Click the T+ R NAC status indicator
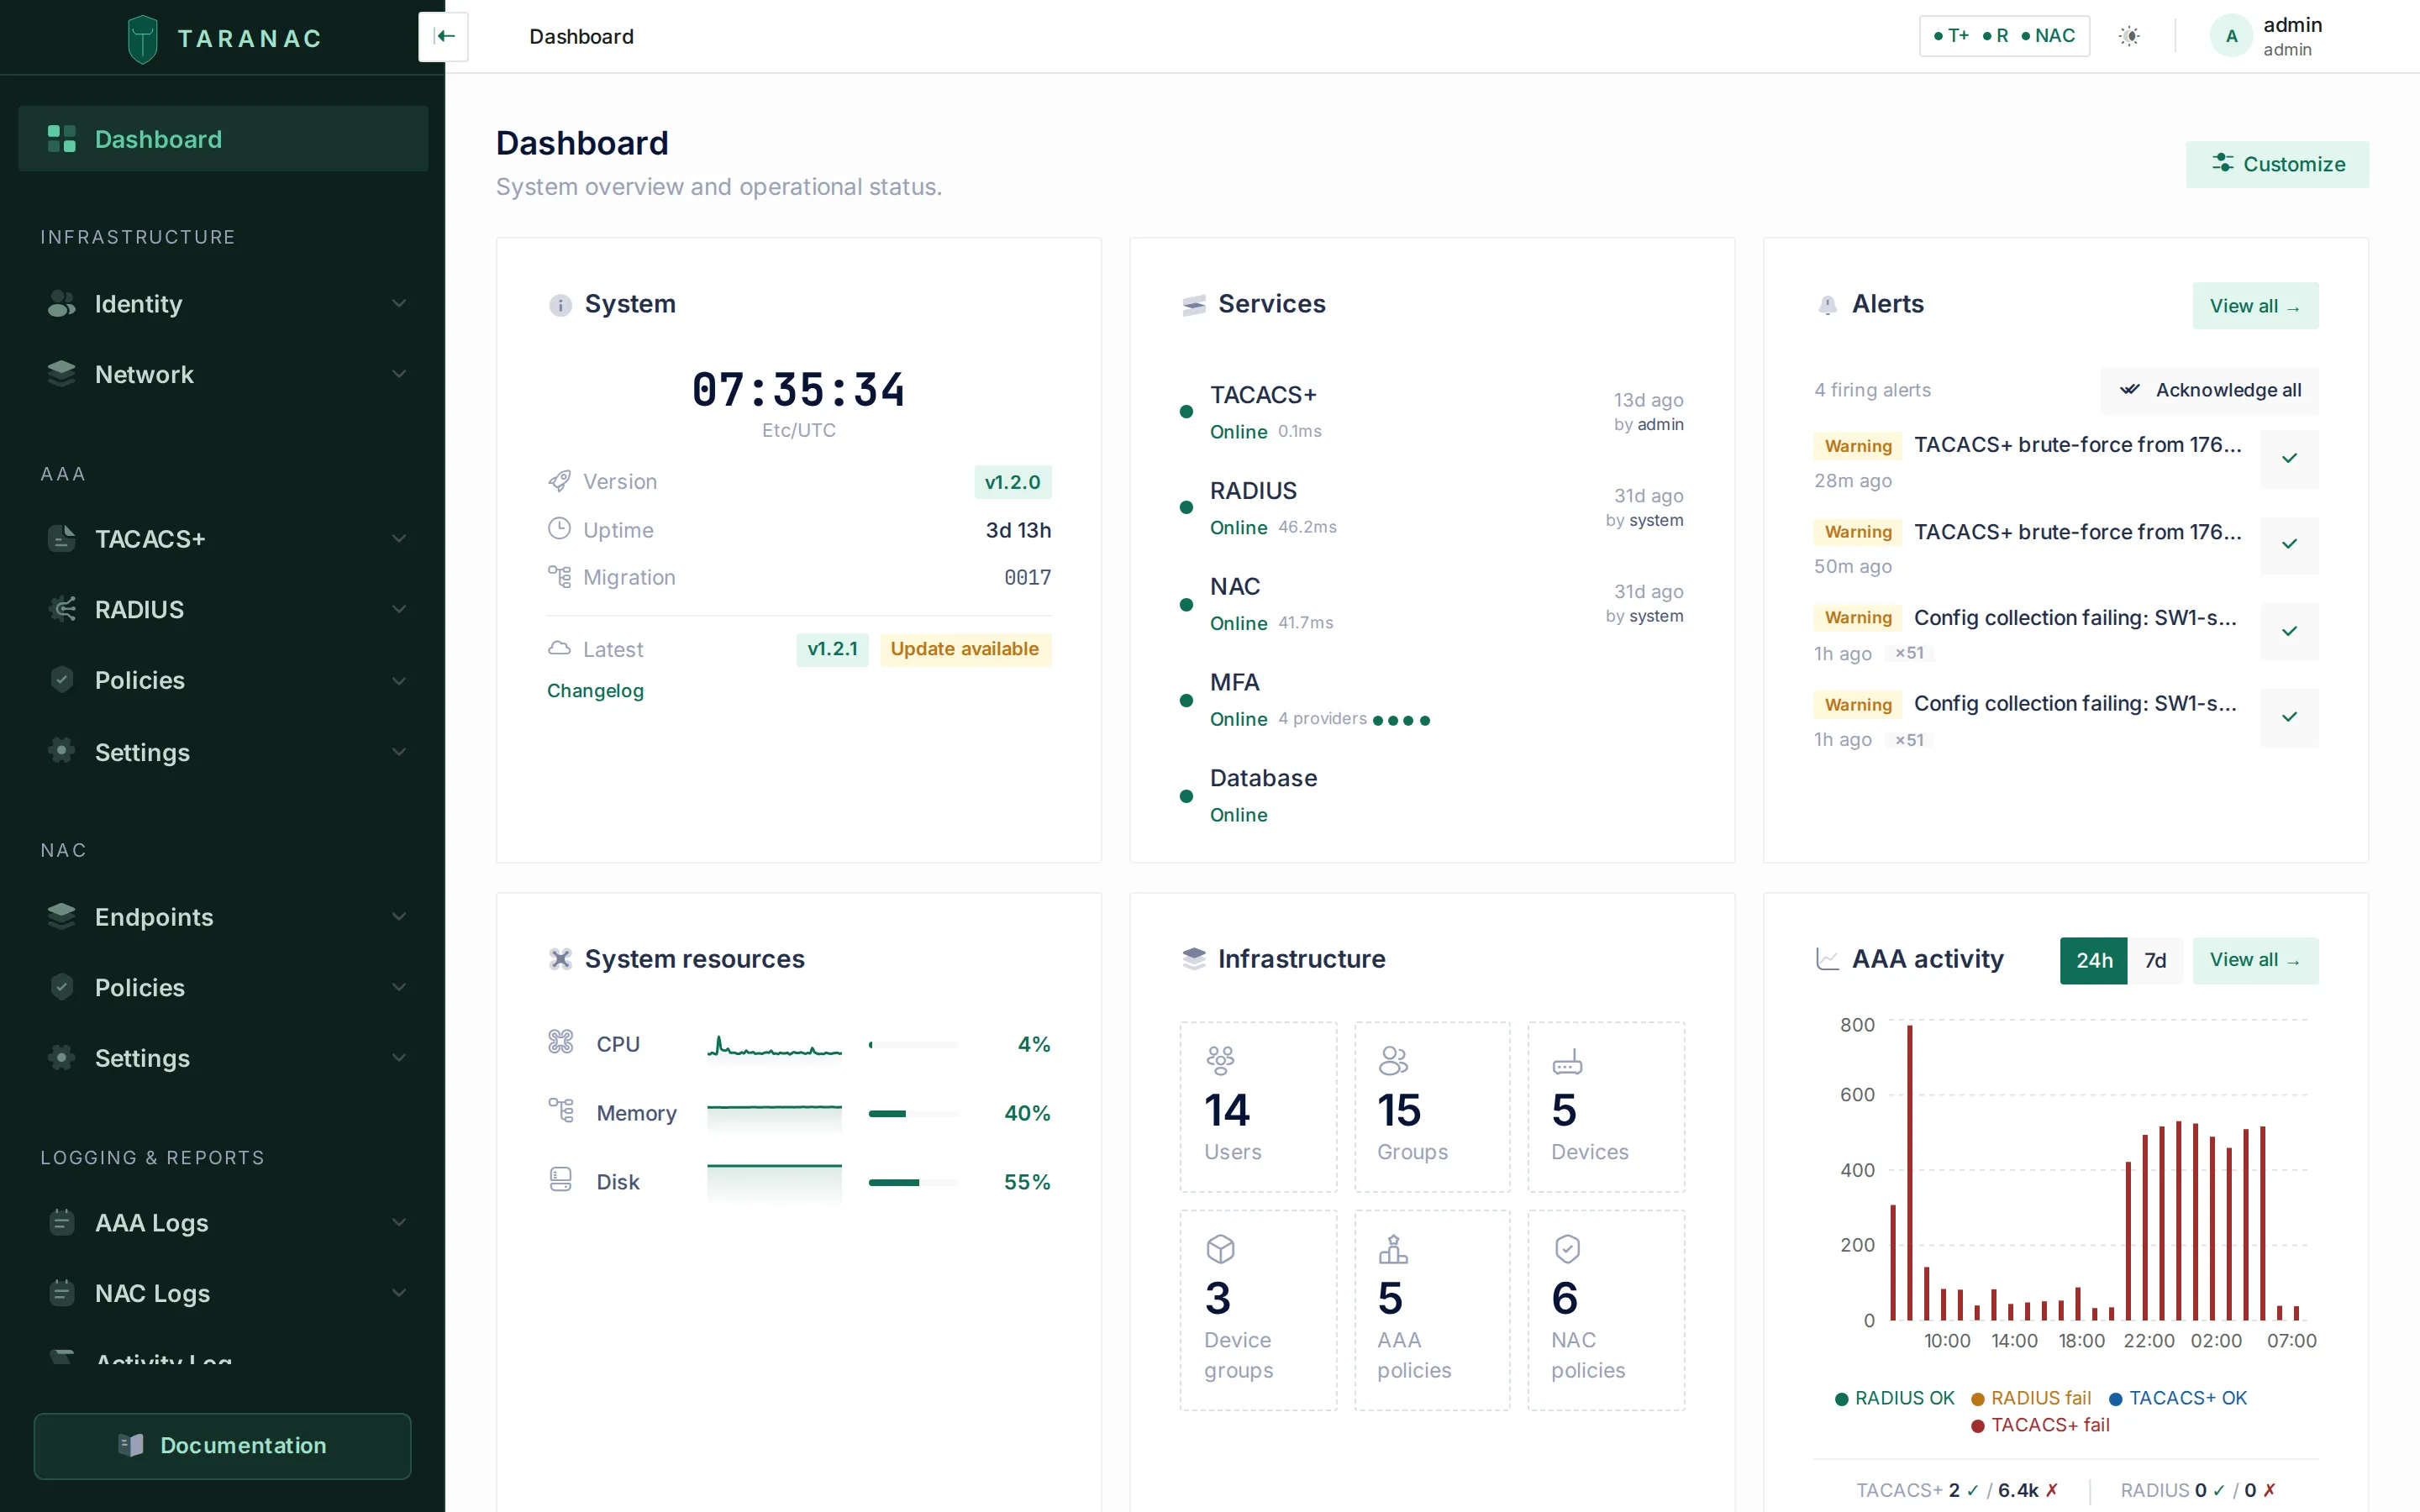This screenshot has height=1512, width=2420. click(x=2004, y=36)
